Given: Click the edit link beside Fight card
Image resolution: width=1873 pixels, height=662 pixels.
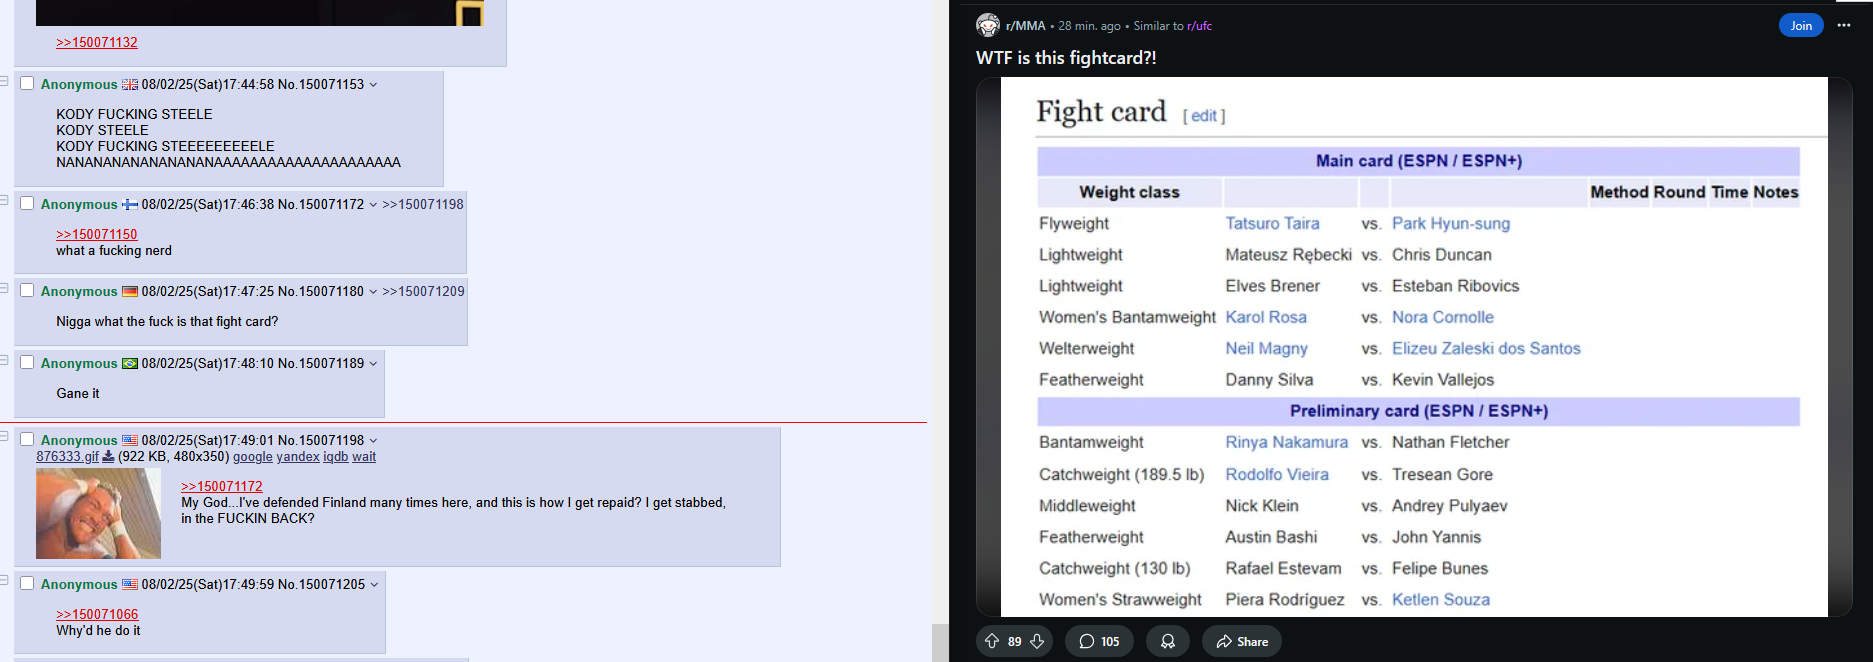Looking at the screenshot, I should pyautogui.click(x=1204, y=116).
